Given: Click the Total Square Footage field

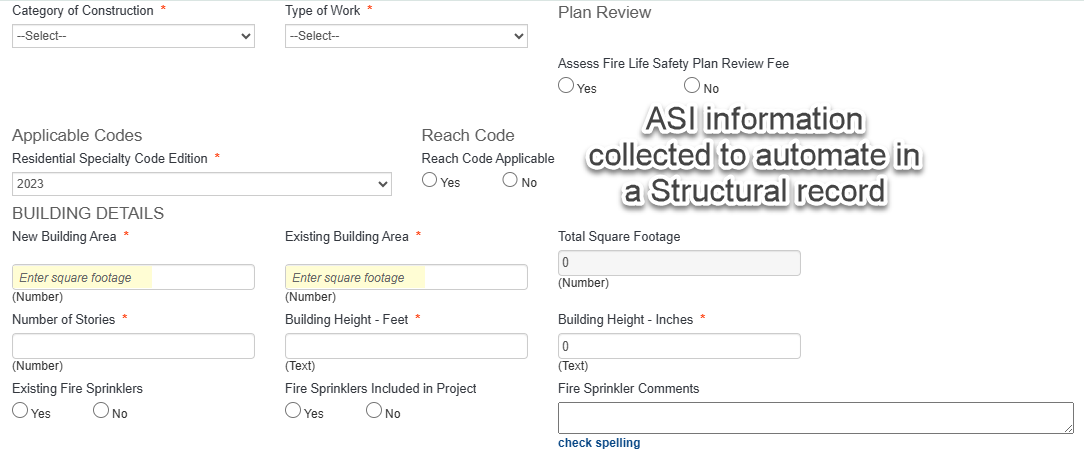Looking at the screenshot, I should pyautogui.click(x=678, y=263).
